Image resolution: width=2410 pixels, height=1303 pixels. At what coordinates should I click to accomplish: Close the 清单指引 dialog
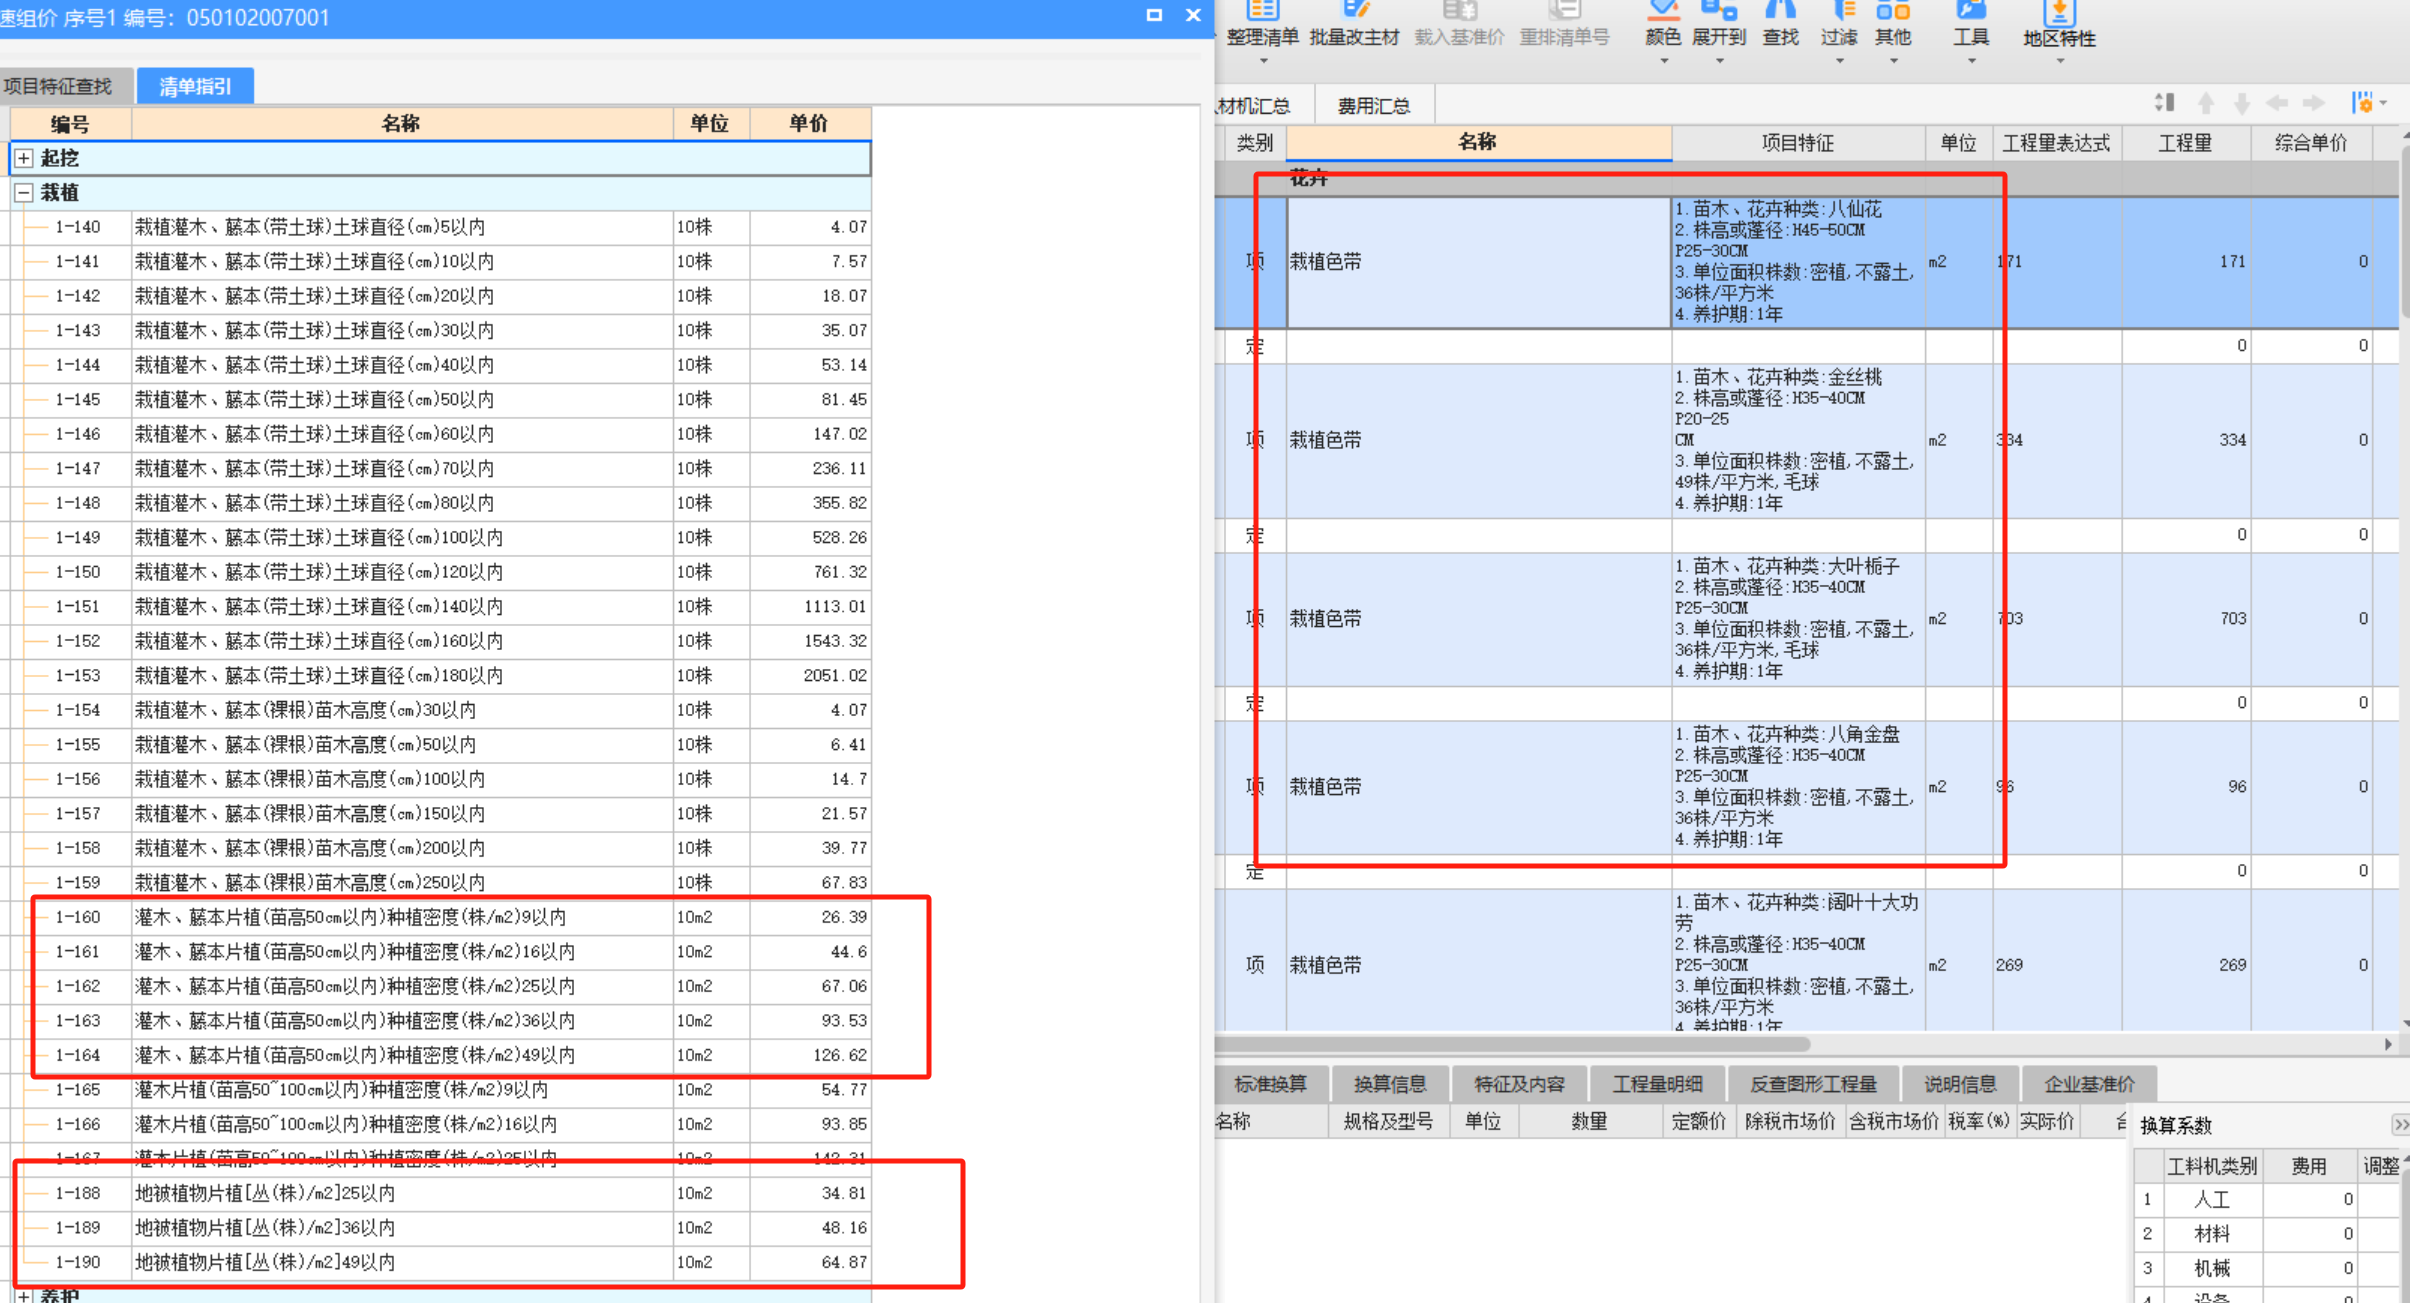(1193, 15)
